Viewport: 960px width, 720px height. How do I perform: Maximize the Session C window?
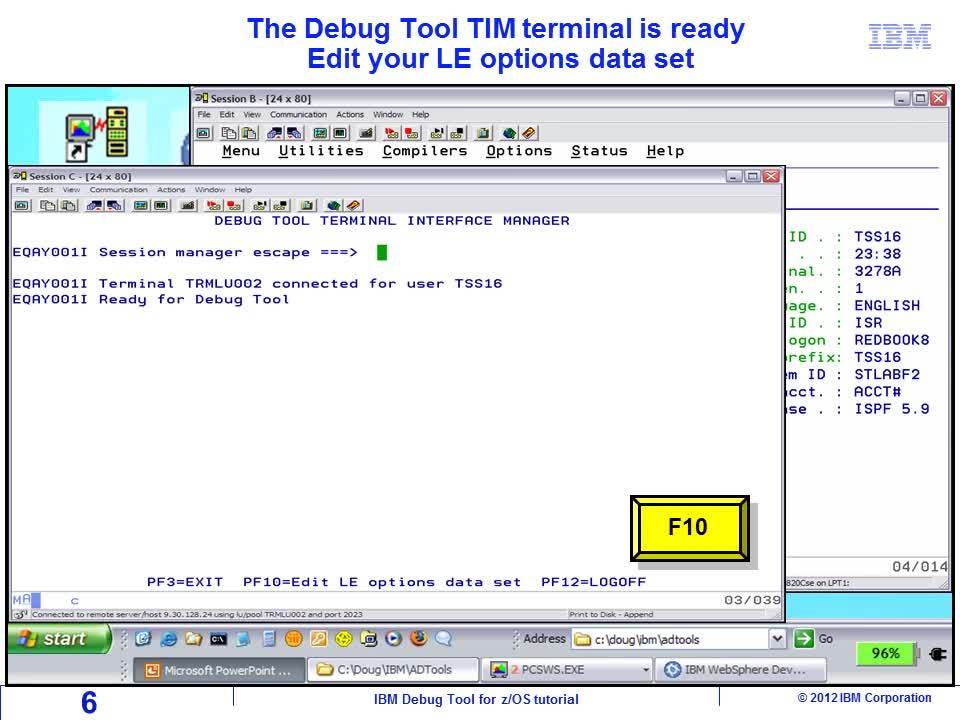752,176
